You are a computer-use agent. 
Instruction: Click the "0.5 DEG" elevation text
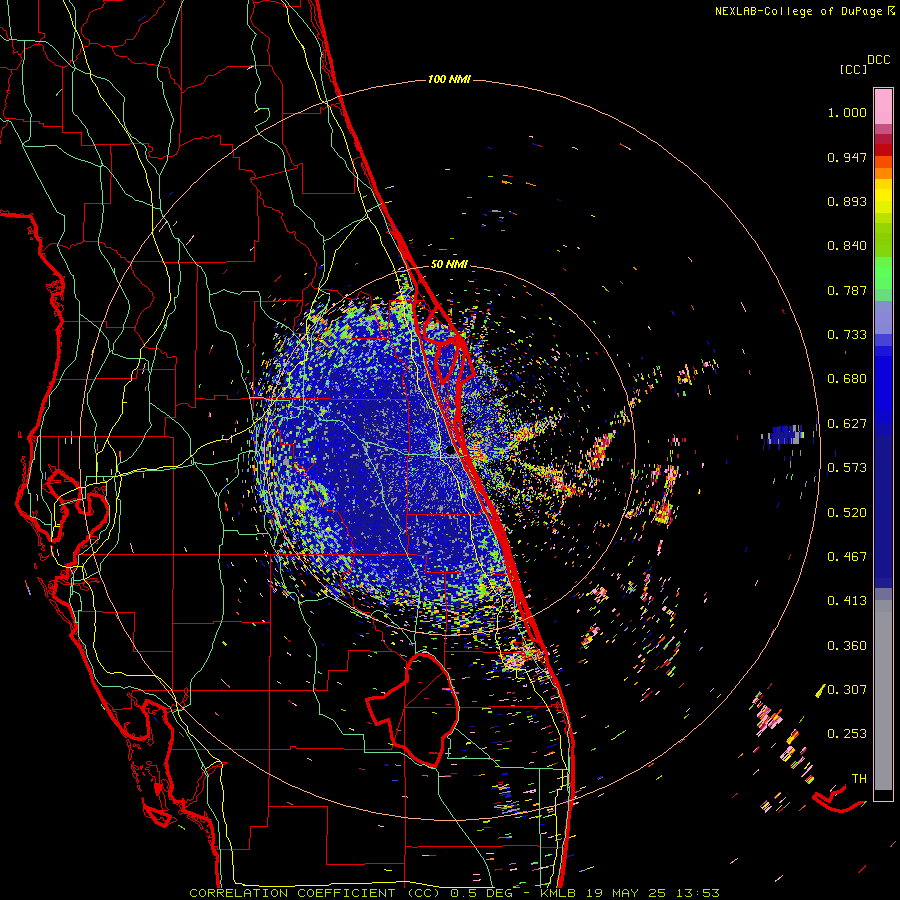click(481, 893)
